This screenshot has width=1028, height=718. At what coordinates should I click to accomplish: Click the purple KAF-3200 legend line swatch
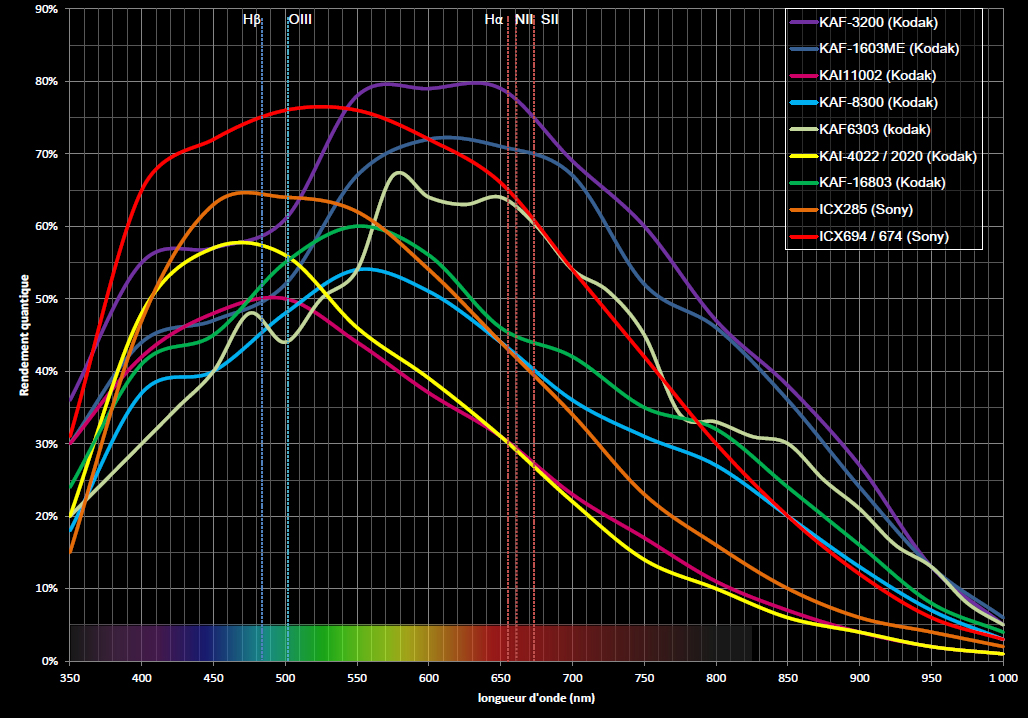pos(804,22)
